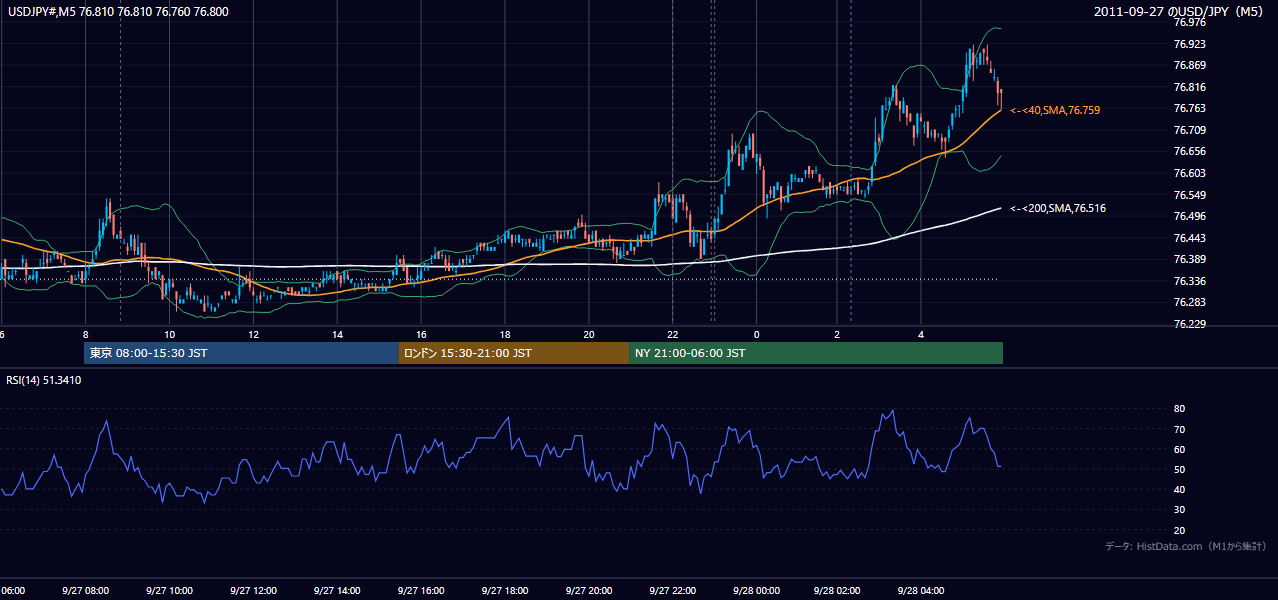
Task: Click the 9/27 10:00 time label
Action: pos(169,590)
